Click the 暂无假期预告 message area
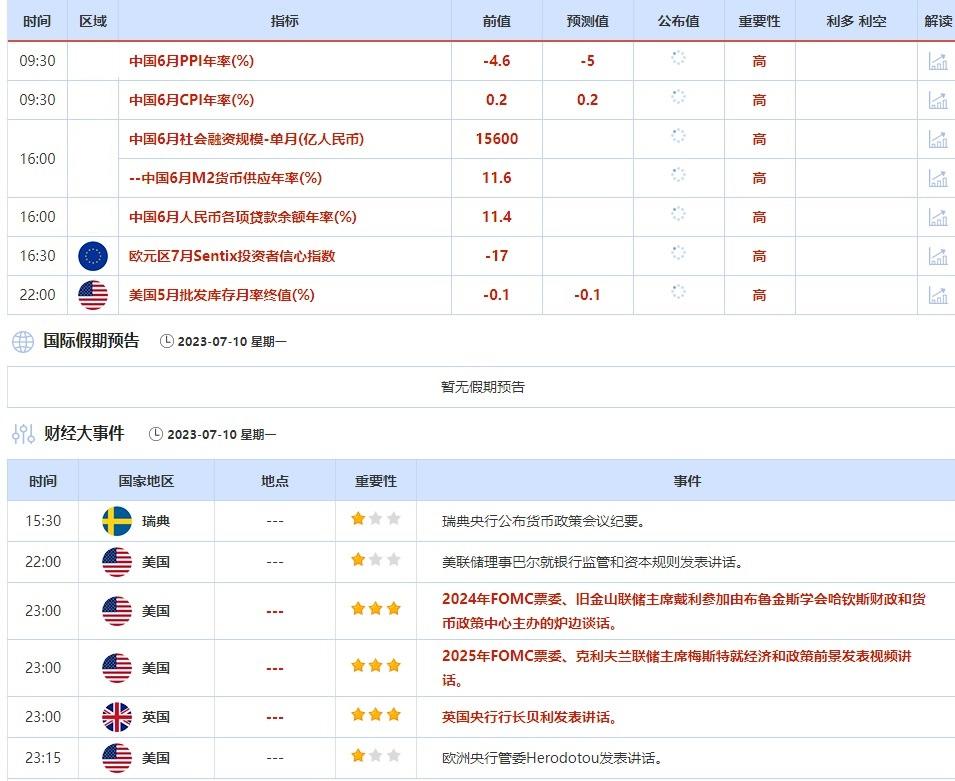The height and width of the screenshot is (781, 955). [477, 386]
